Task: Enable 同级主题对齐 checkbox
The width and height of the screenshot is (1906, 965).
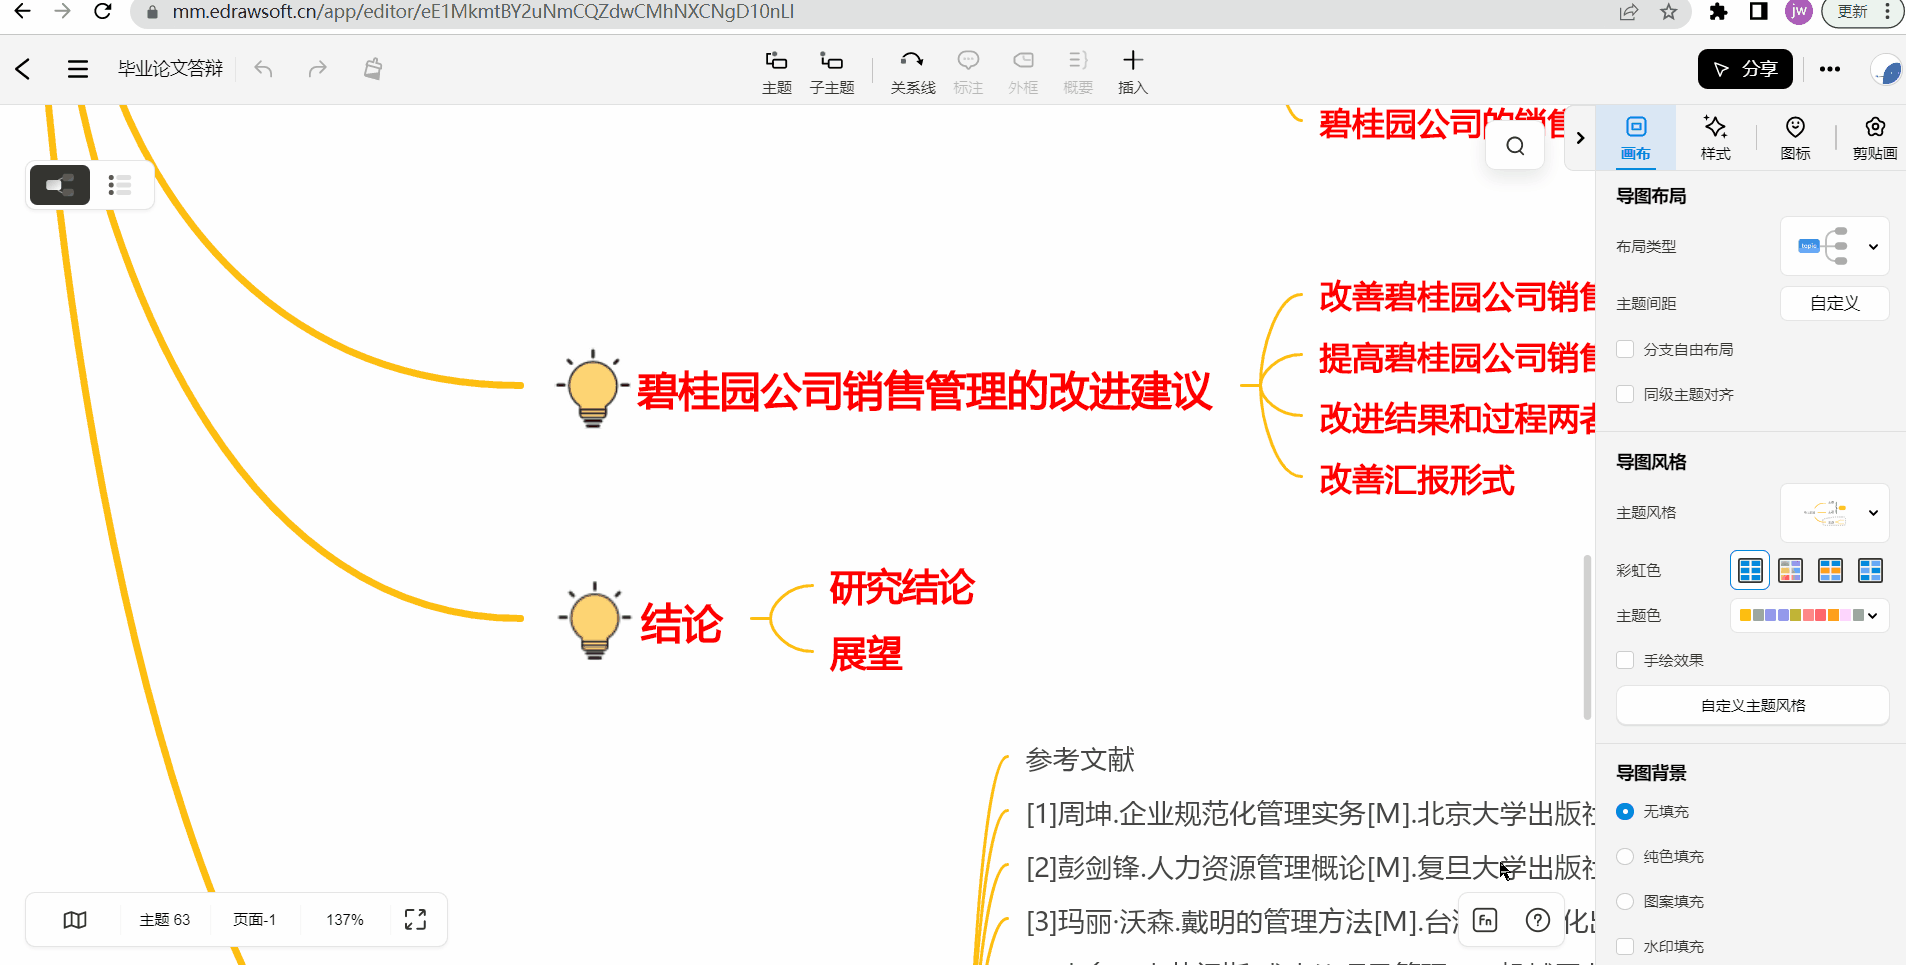Action: [1625, 394]
